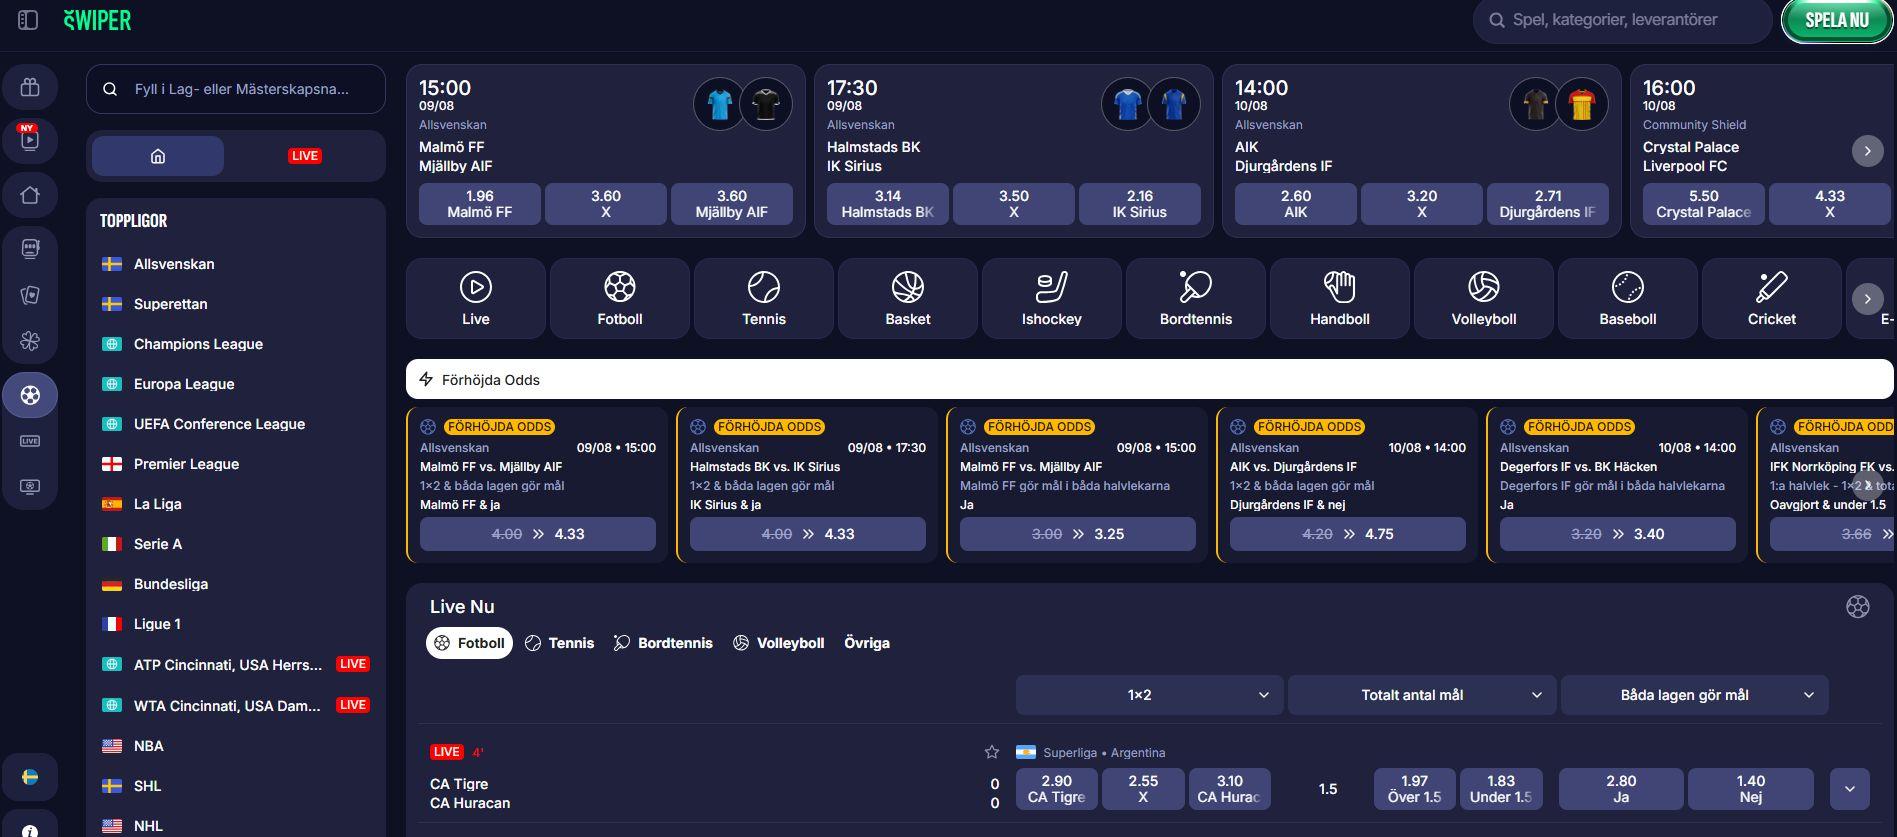
Task: Focus the team or championship search field
Action: point(236,89)
